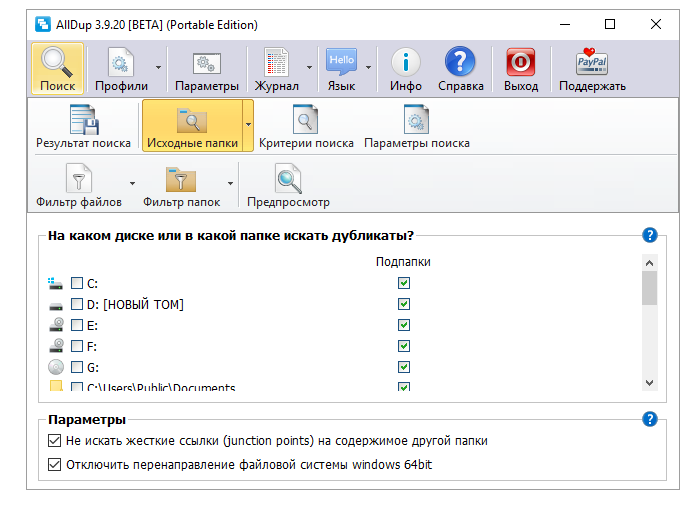Check the G: drive checkbox
The width and height of the screenshot is (688, 507).
pyautogui.click(x=77, y=367)
